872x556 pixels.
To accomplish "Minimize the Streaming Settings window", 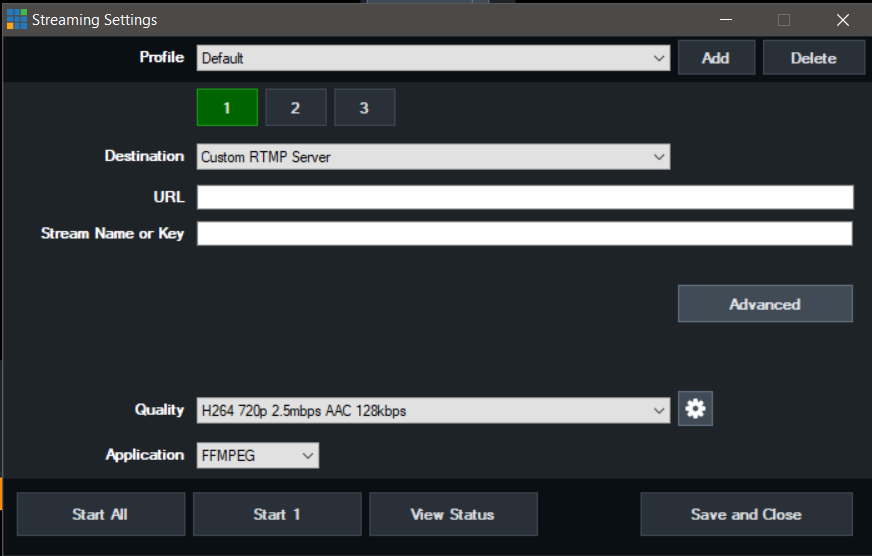I will point(726,20).
